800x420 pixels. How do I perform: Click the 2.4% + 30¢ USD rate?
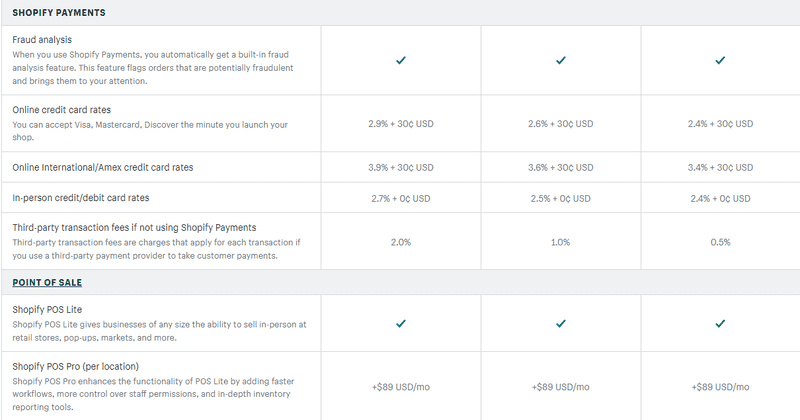click(720, 123)
